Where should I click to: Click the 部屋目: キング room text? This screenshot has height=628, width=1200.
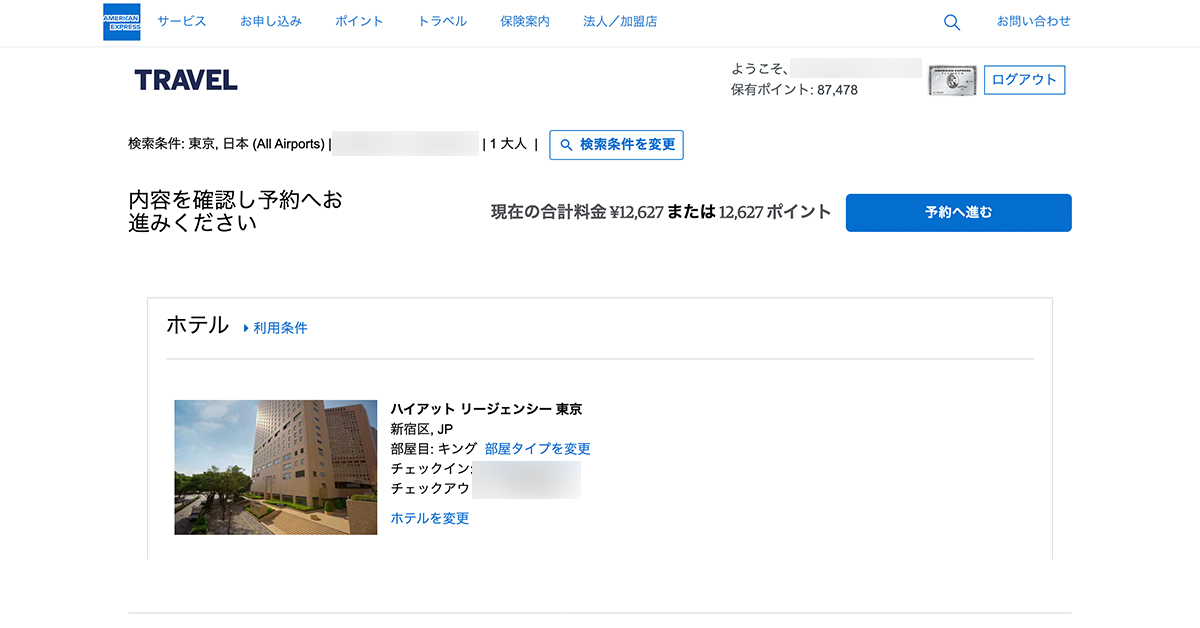433,449
